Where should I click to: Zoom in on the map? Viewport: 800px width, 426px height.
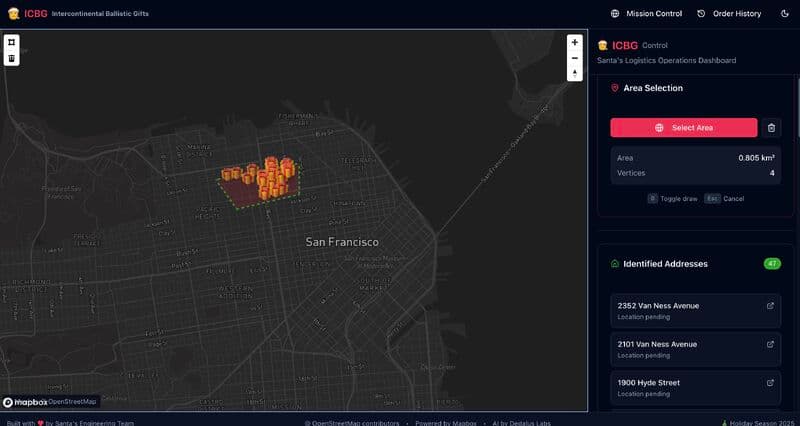(x=574, y=42)
